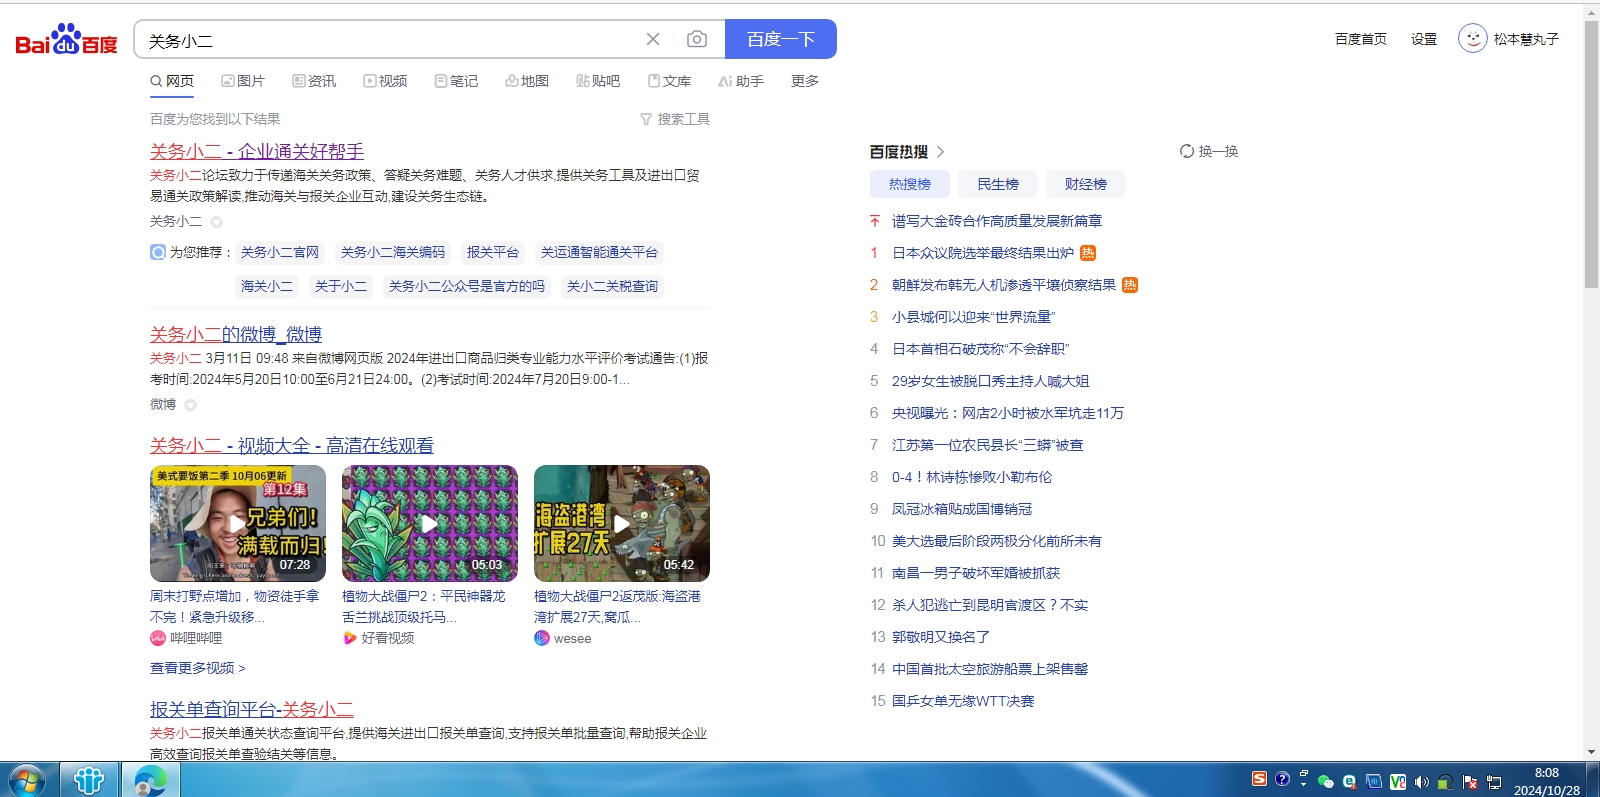1600x797 pixels.
Task: Play the 07:28 video thumbnail
Action: (238, 523)
